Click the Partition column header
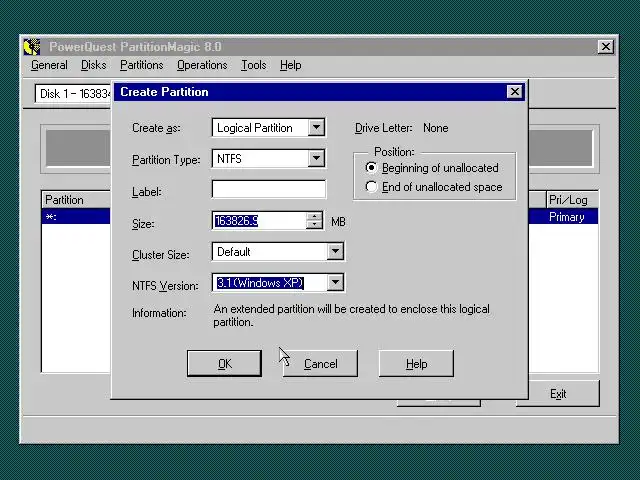Screen dimensions: 640x480 (76, 200)
